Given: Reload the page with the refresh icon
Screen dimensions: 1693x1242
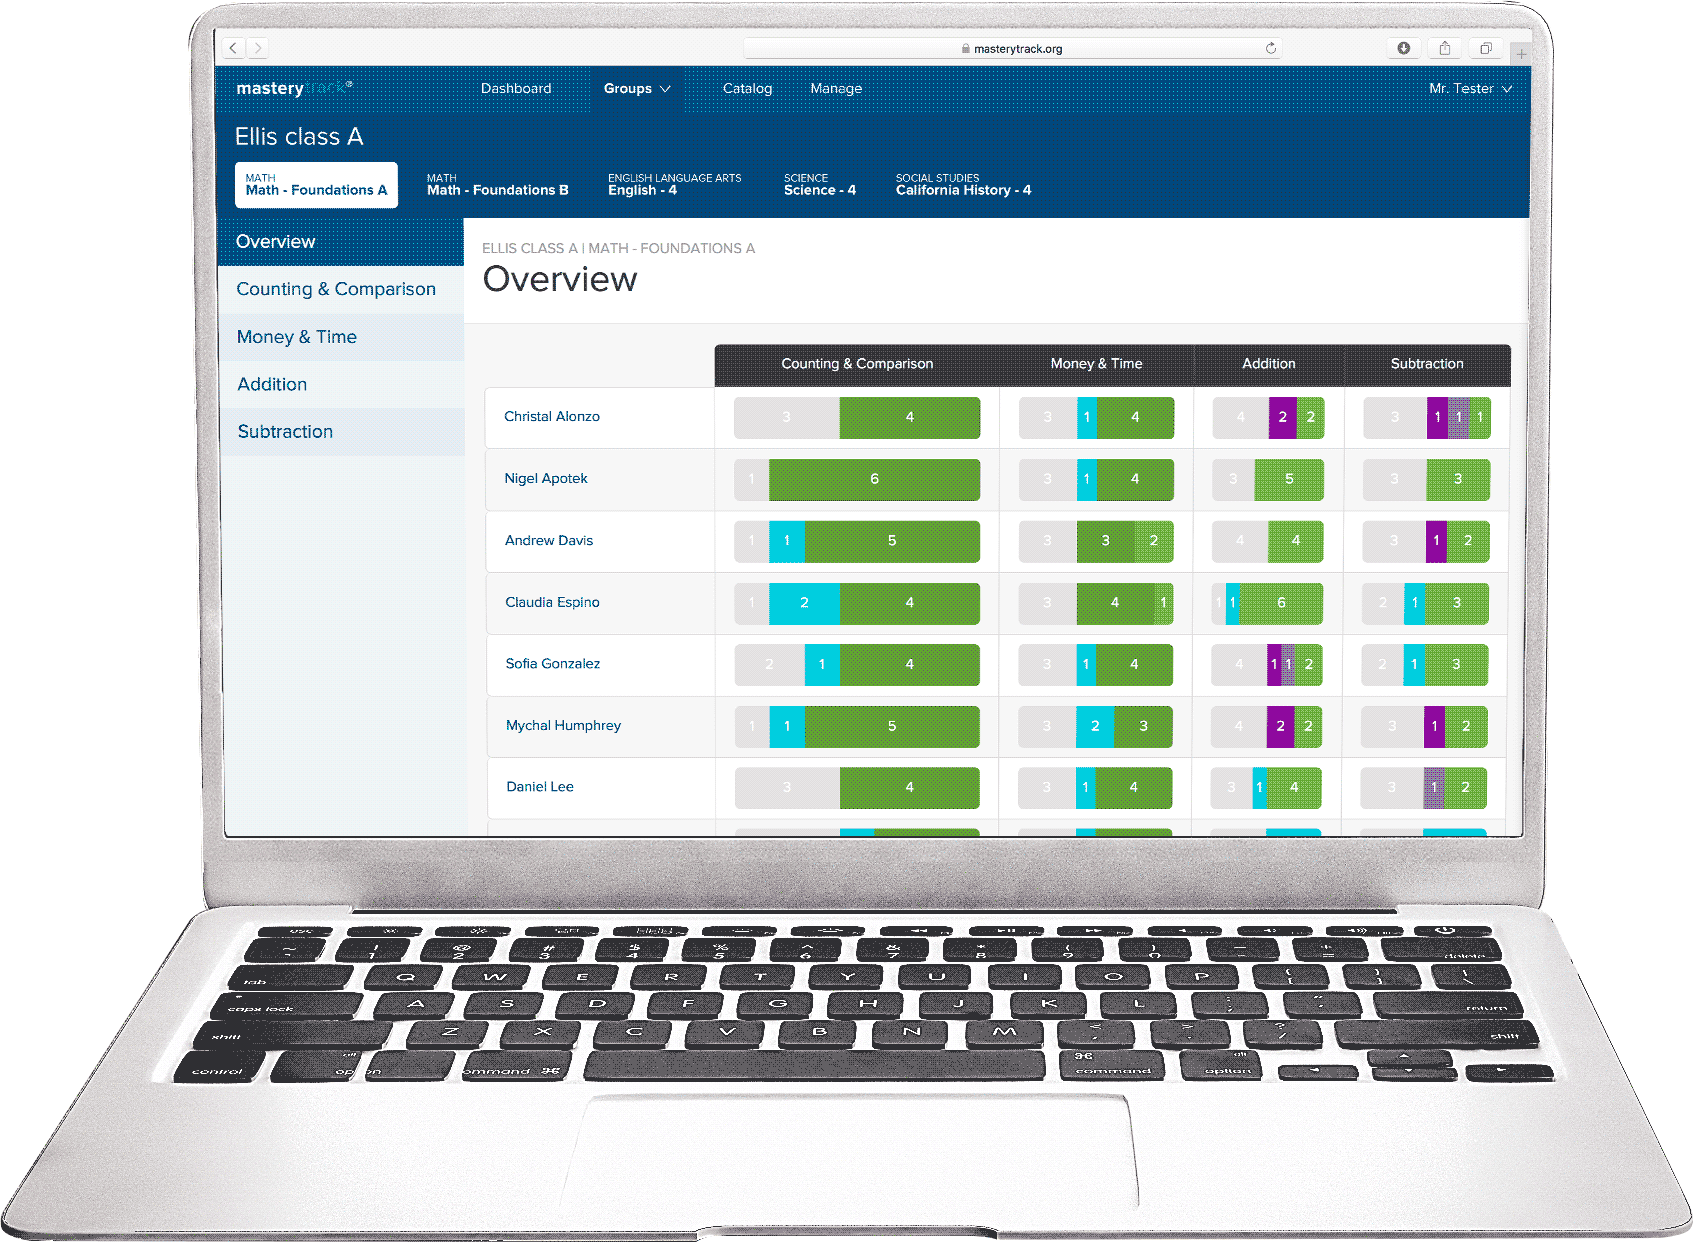Looking at the screenshot, I should pyautogui.click(x=1270, y=48).
